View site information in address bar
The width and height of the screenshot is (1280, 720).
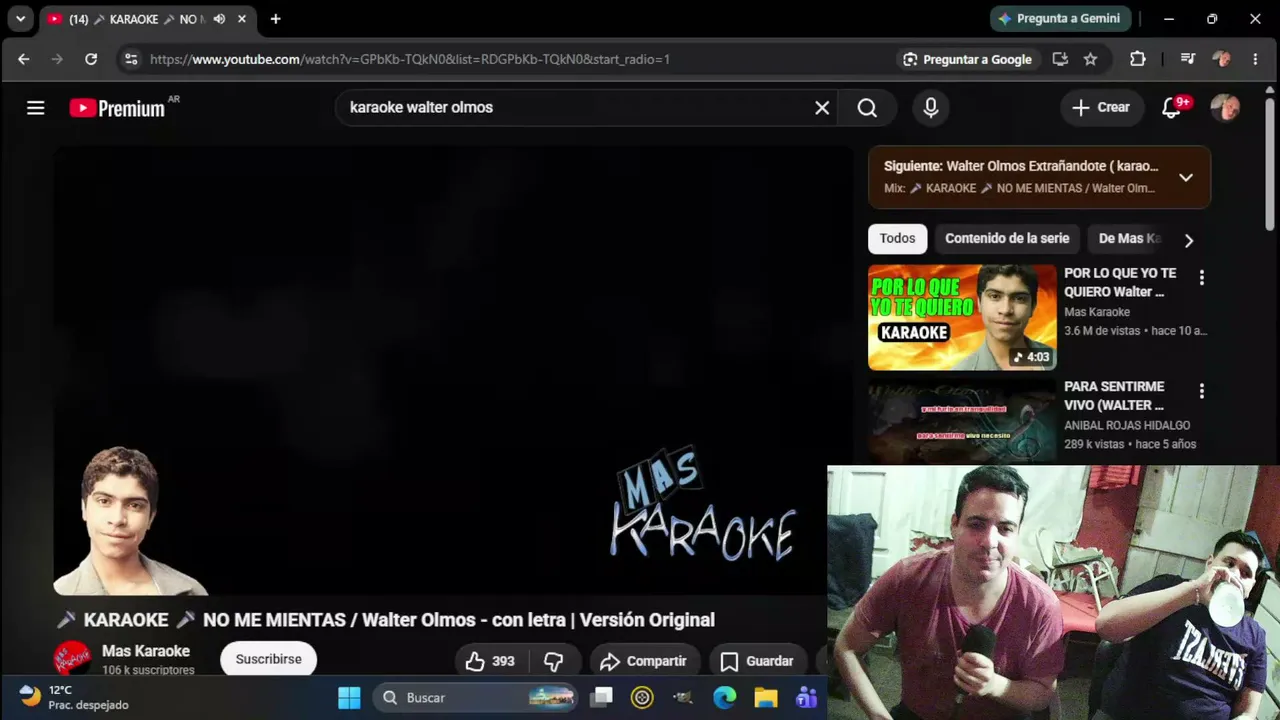(131, 59)
